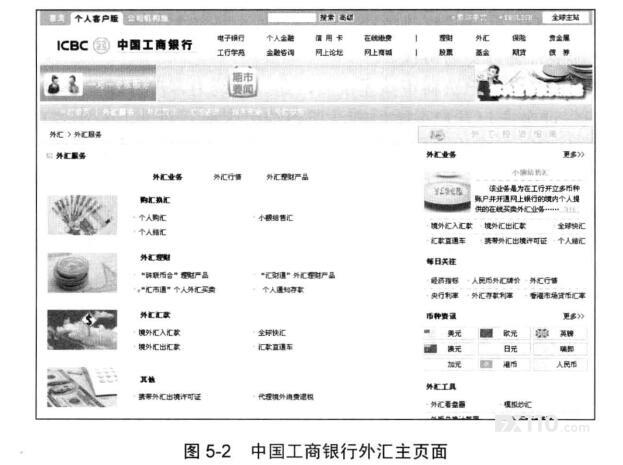Click the 澳元 flag icon

tap(430, 349)
